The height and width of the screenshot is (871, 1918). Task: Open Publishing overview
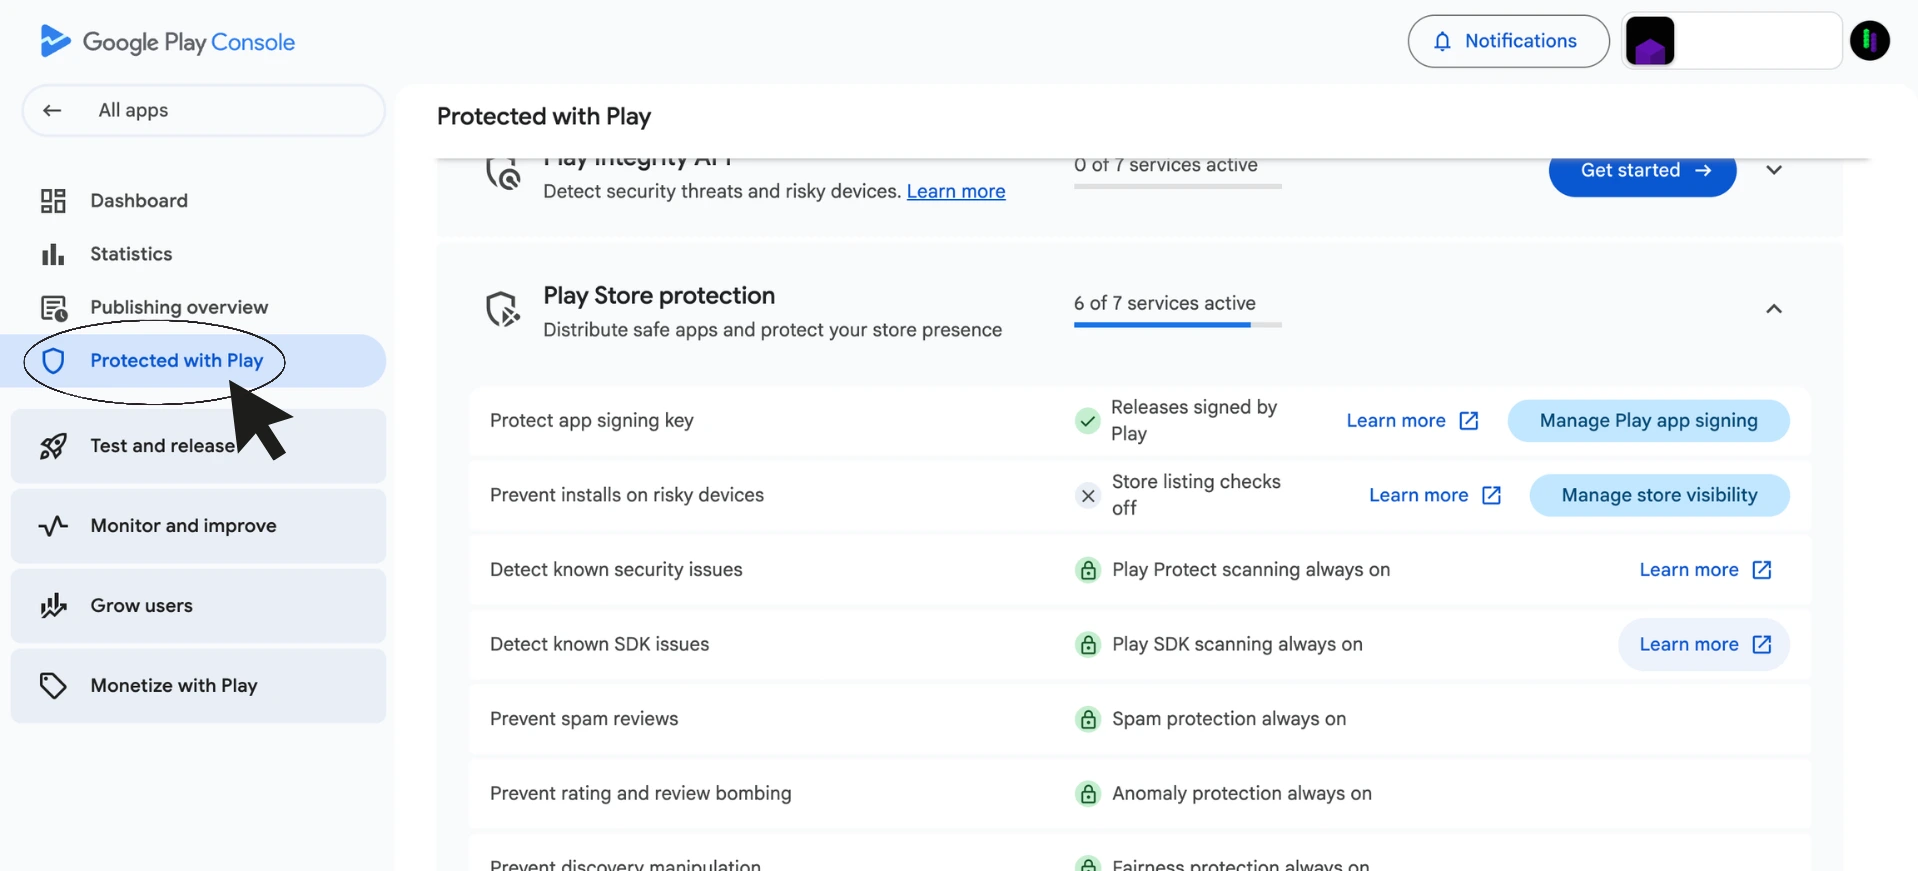179,308
